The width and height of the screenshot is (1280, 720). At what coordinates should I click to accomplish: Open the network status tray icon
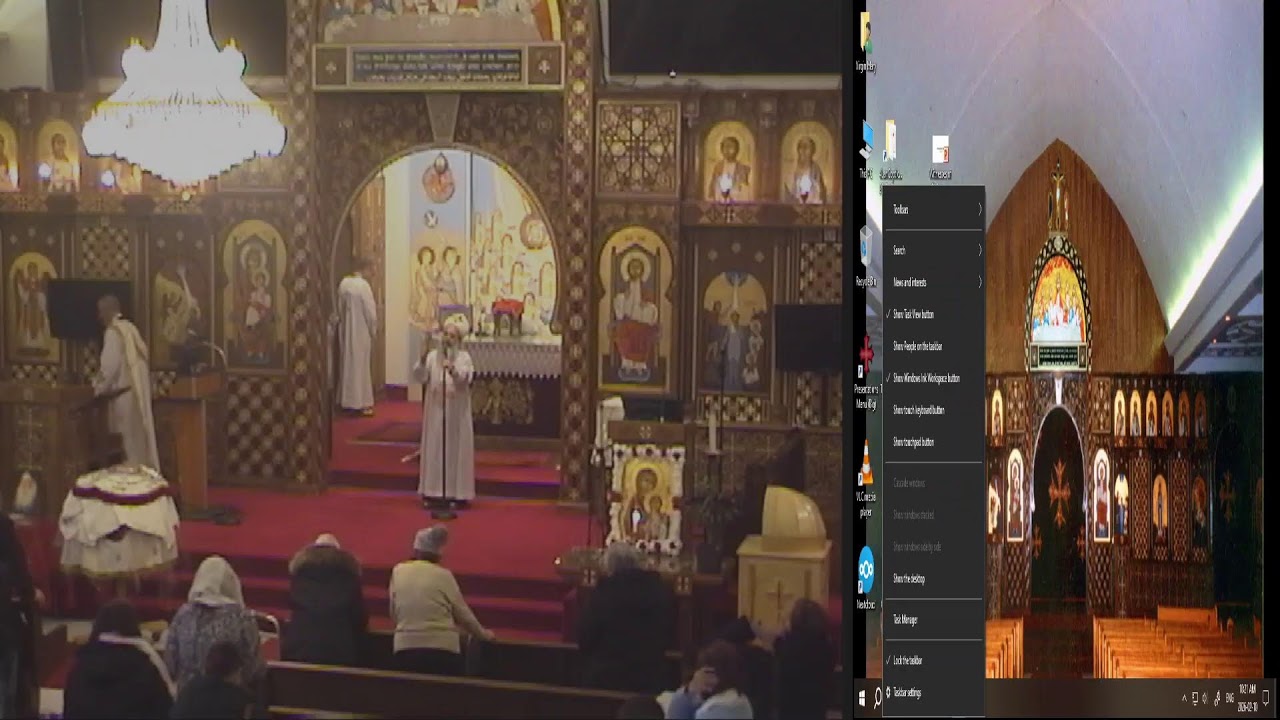click(x=1194, y=697)
